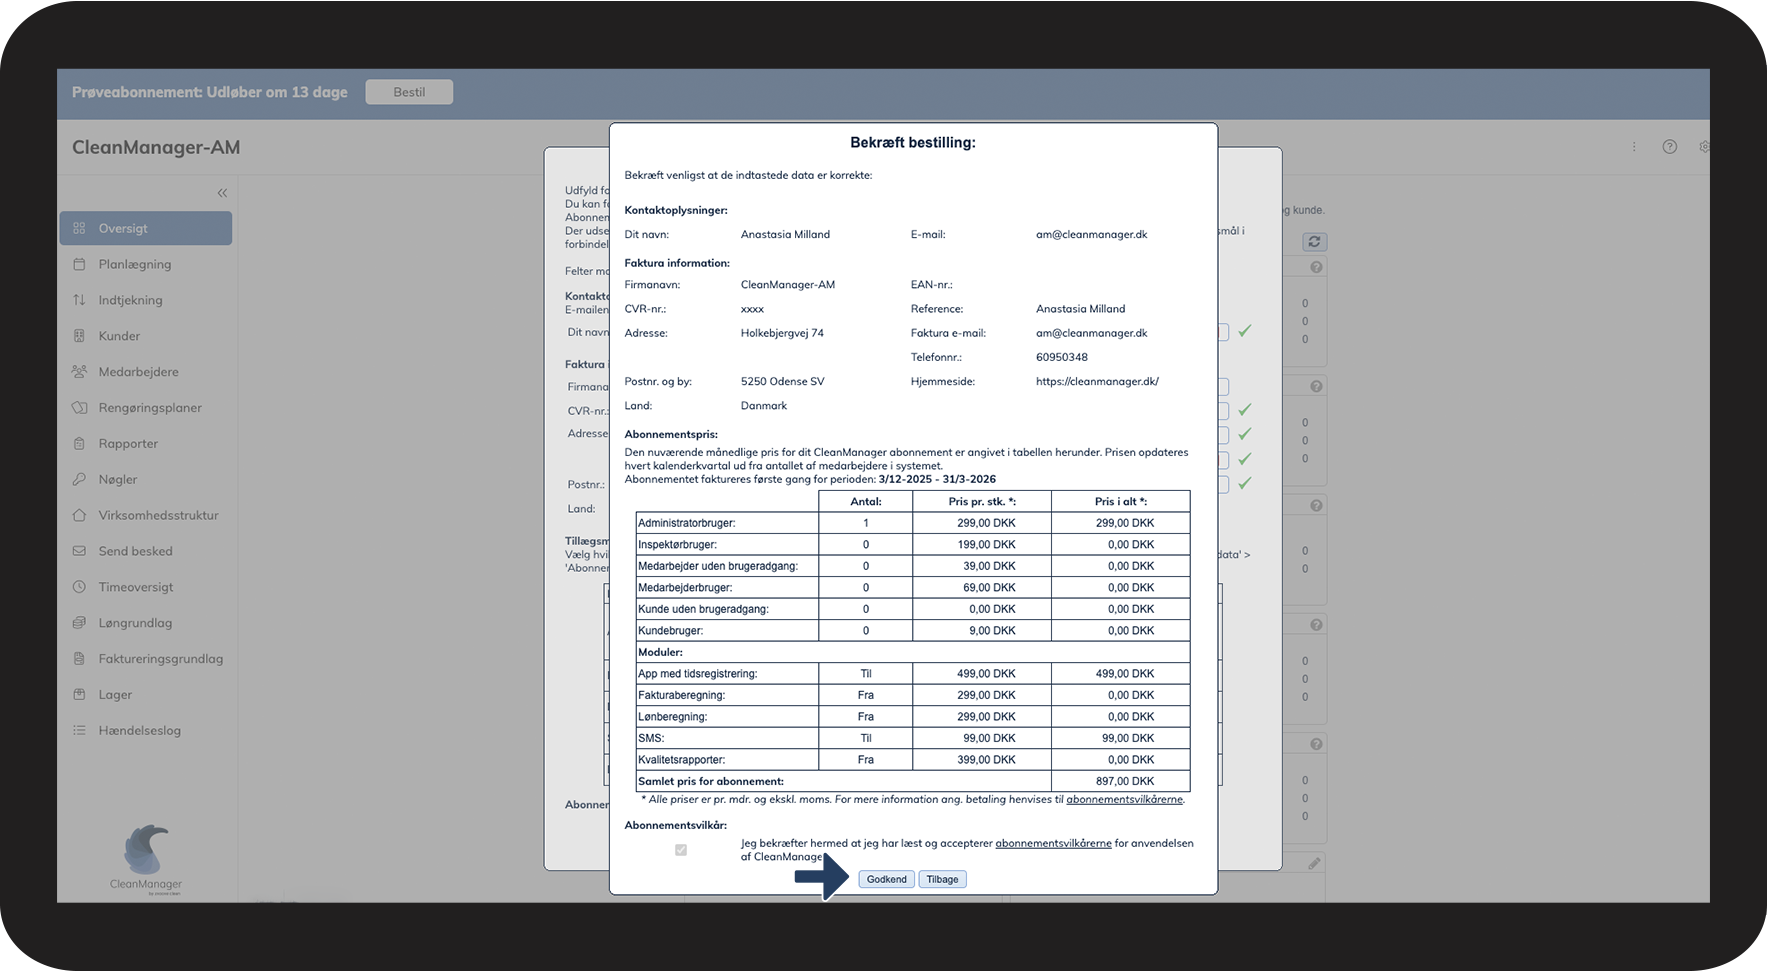The height and width of the screenshot is (971, 1767).
Task: Collapse the sidebar with the double chevron
Action: 222,193
